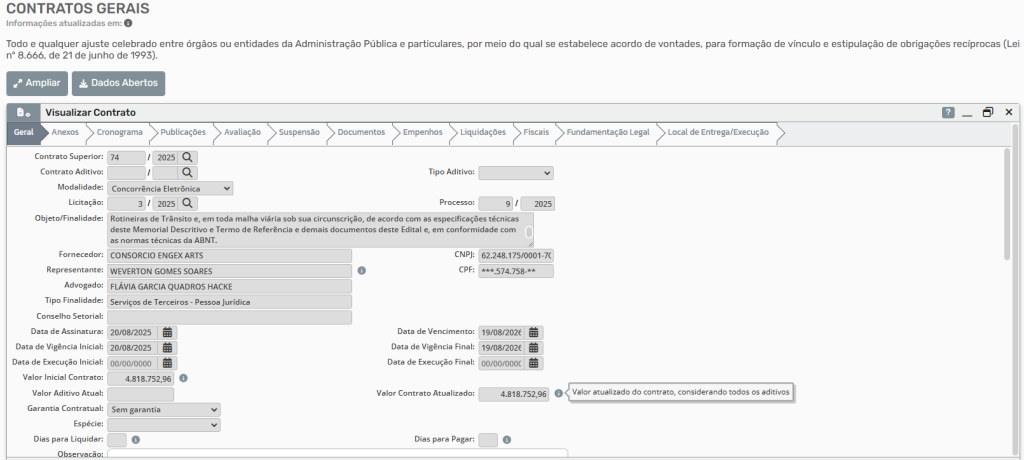
Task: Select the Geral tab
Action: (x=24, y=132)
